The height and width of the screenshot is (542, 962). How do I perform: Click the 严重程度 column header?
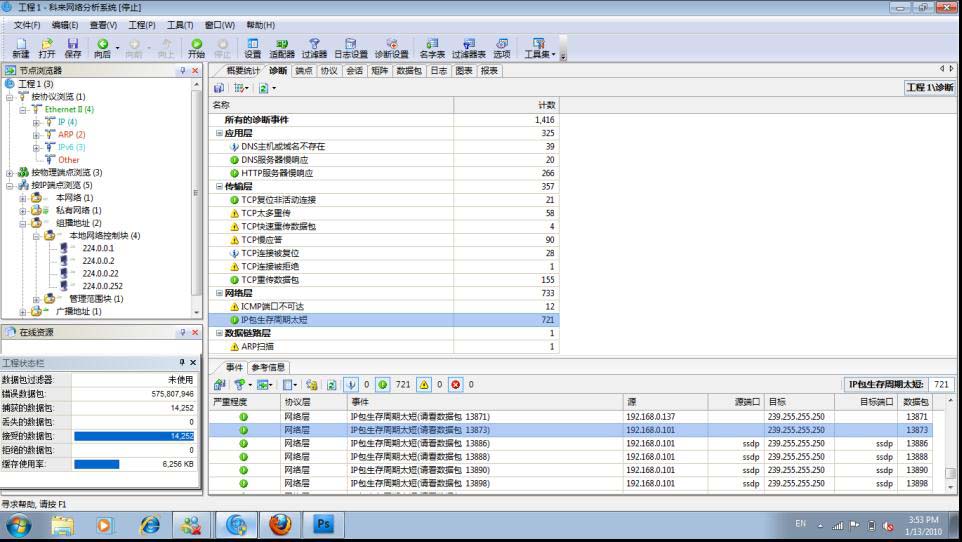[x=245, y=402]
